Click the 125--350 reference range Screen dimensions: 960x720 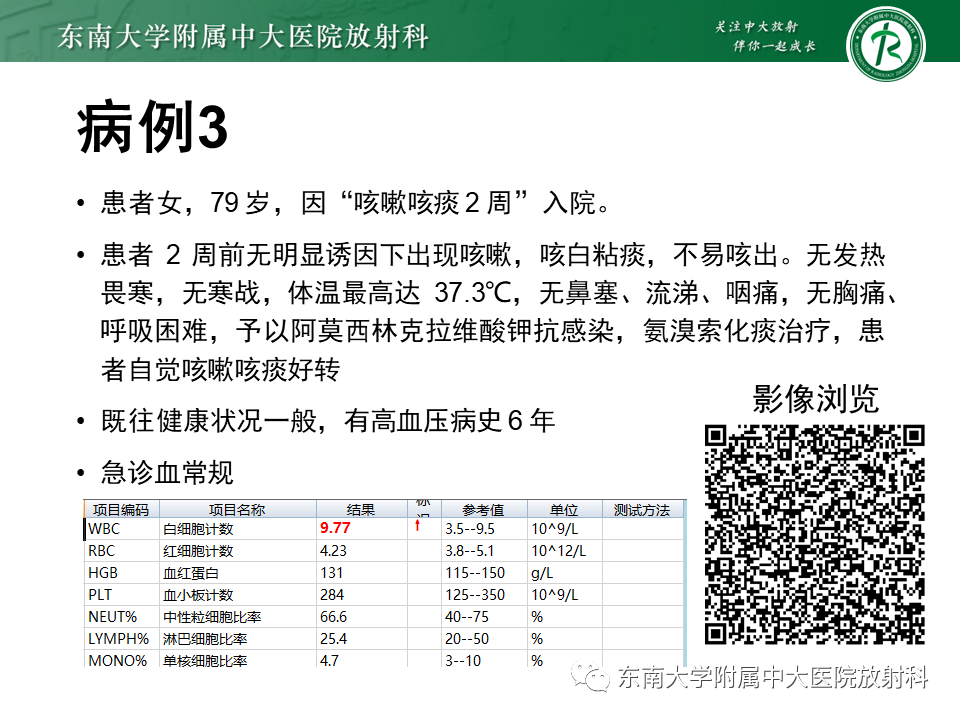pos(475,595)
